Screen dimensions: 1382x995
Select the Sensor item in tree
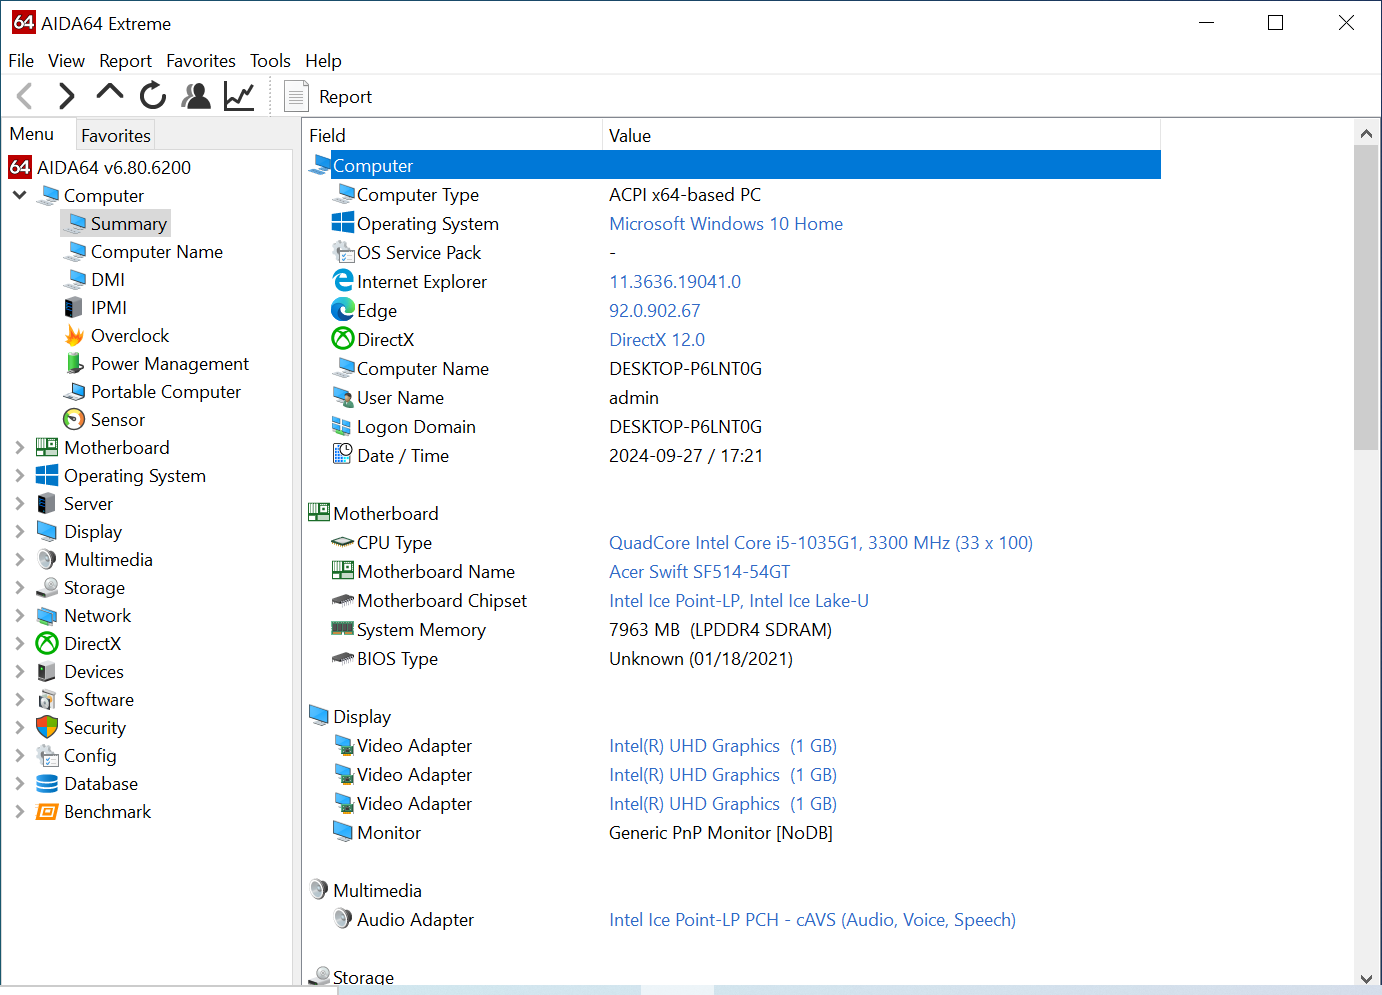[117, 420]
